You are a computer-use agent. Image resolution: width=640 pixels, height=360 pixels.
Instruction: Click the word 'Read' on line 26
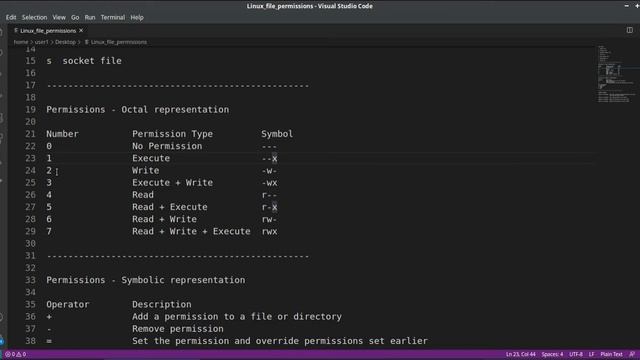point(143,195)
